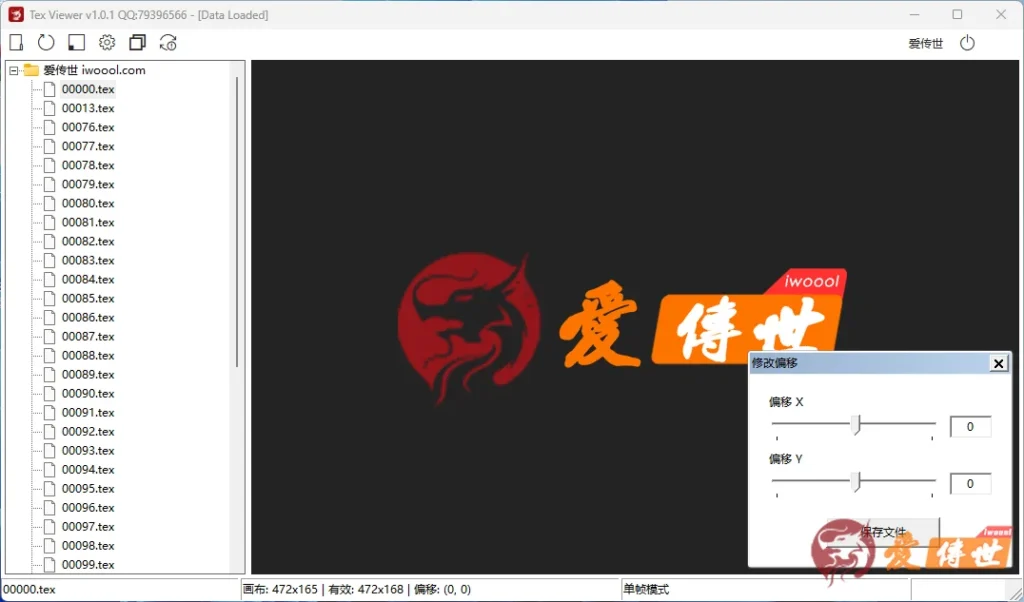
Task: Close the 修改偏移 offset dialog
Action: pyautogui.click(x=998, y=364)
